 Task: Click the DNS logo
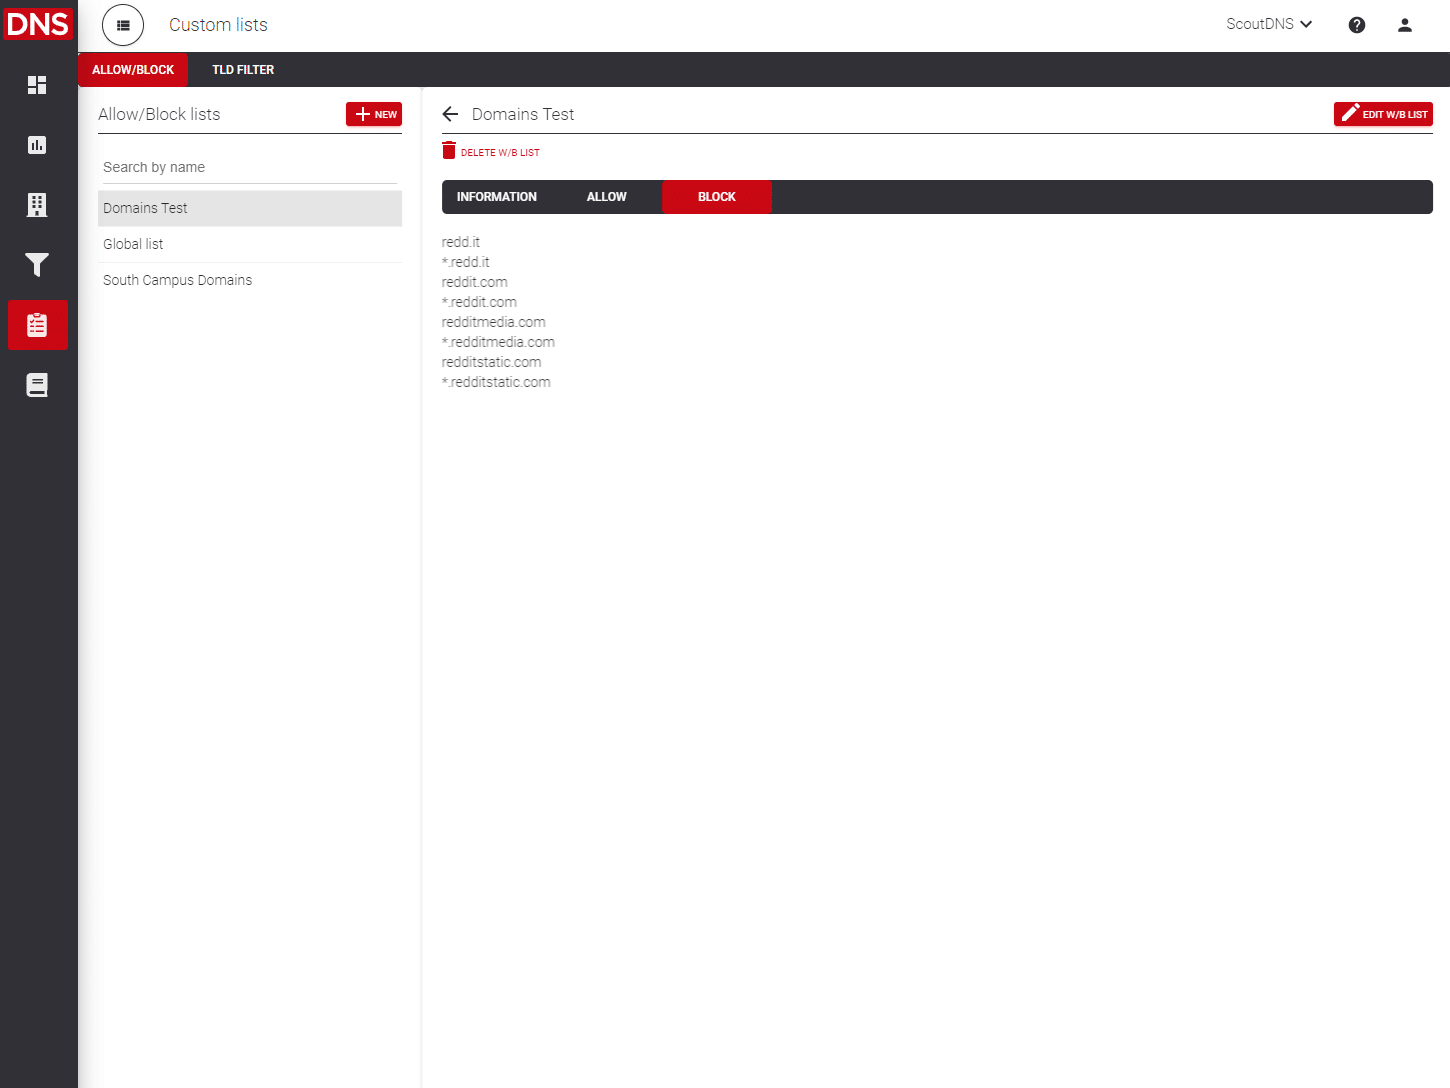(x=38, y=23)
